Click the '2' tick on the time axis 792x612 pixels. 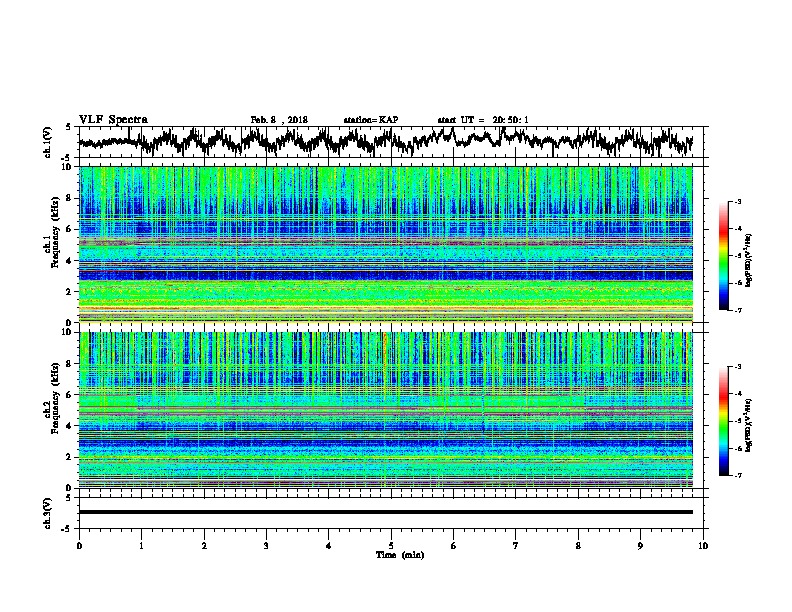(204, 546)
